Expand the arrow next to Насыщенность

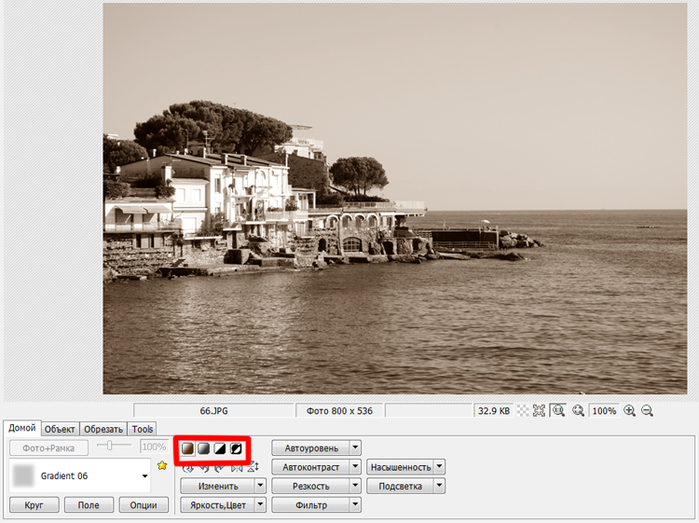tap(440, 467)
